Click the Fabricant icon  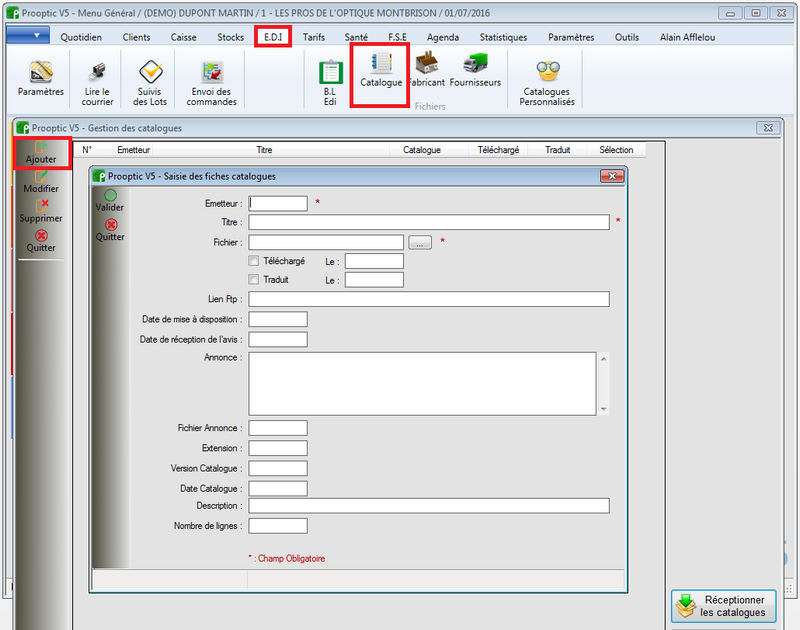coord(428,69)
